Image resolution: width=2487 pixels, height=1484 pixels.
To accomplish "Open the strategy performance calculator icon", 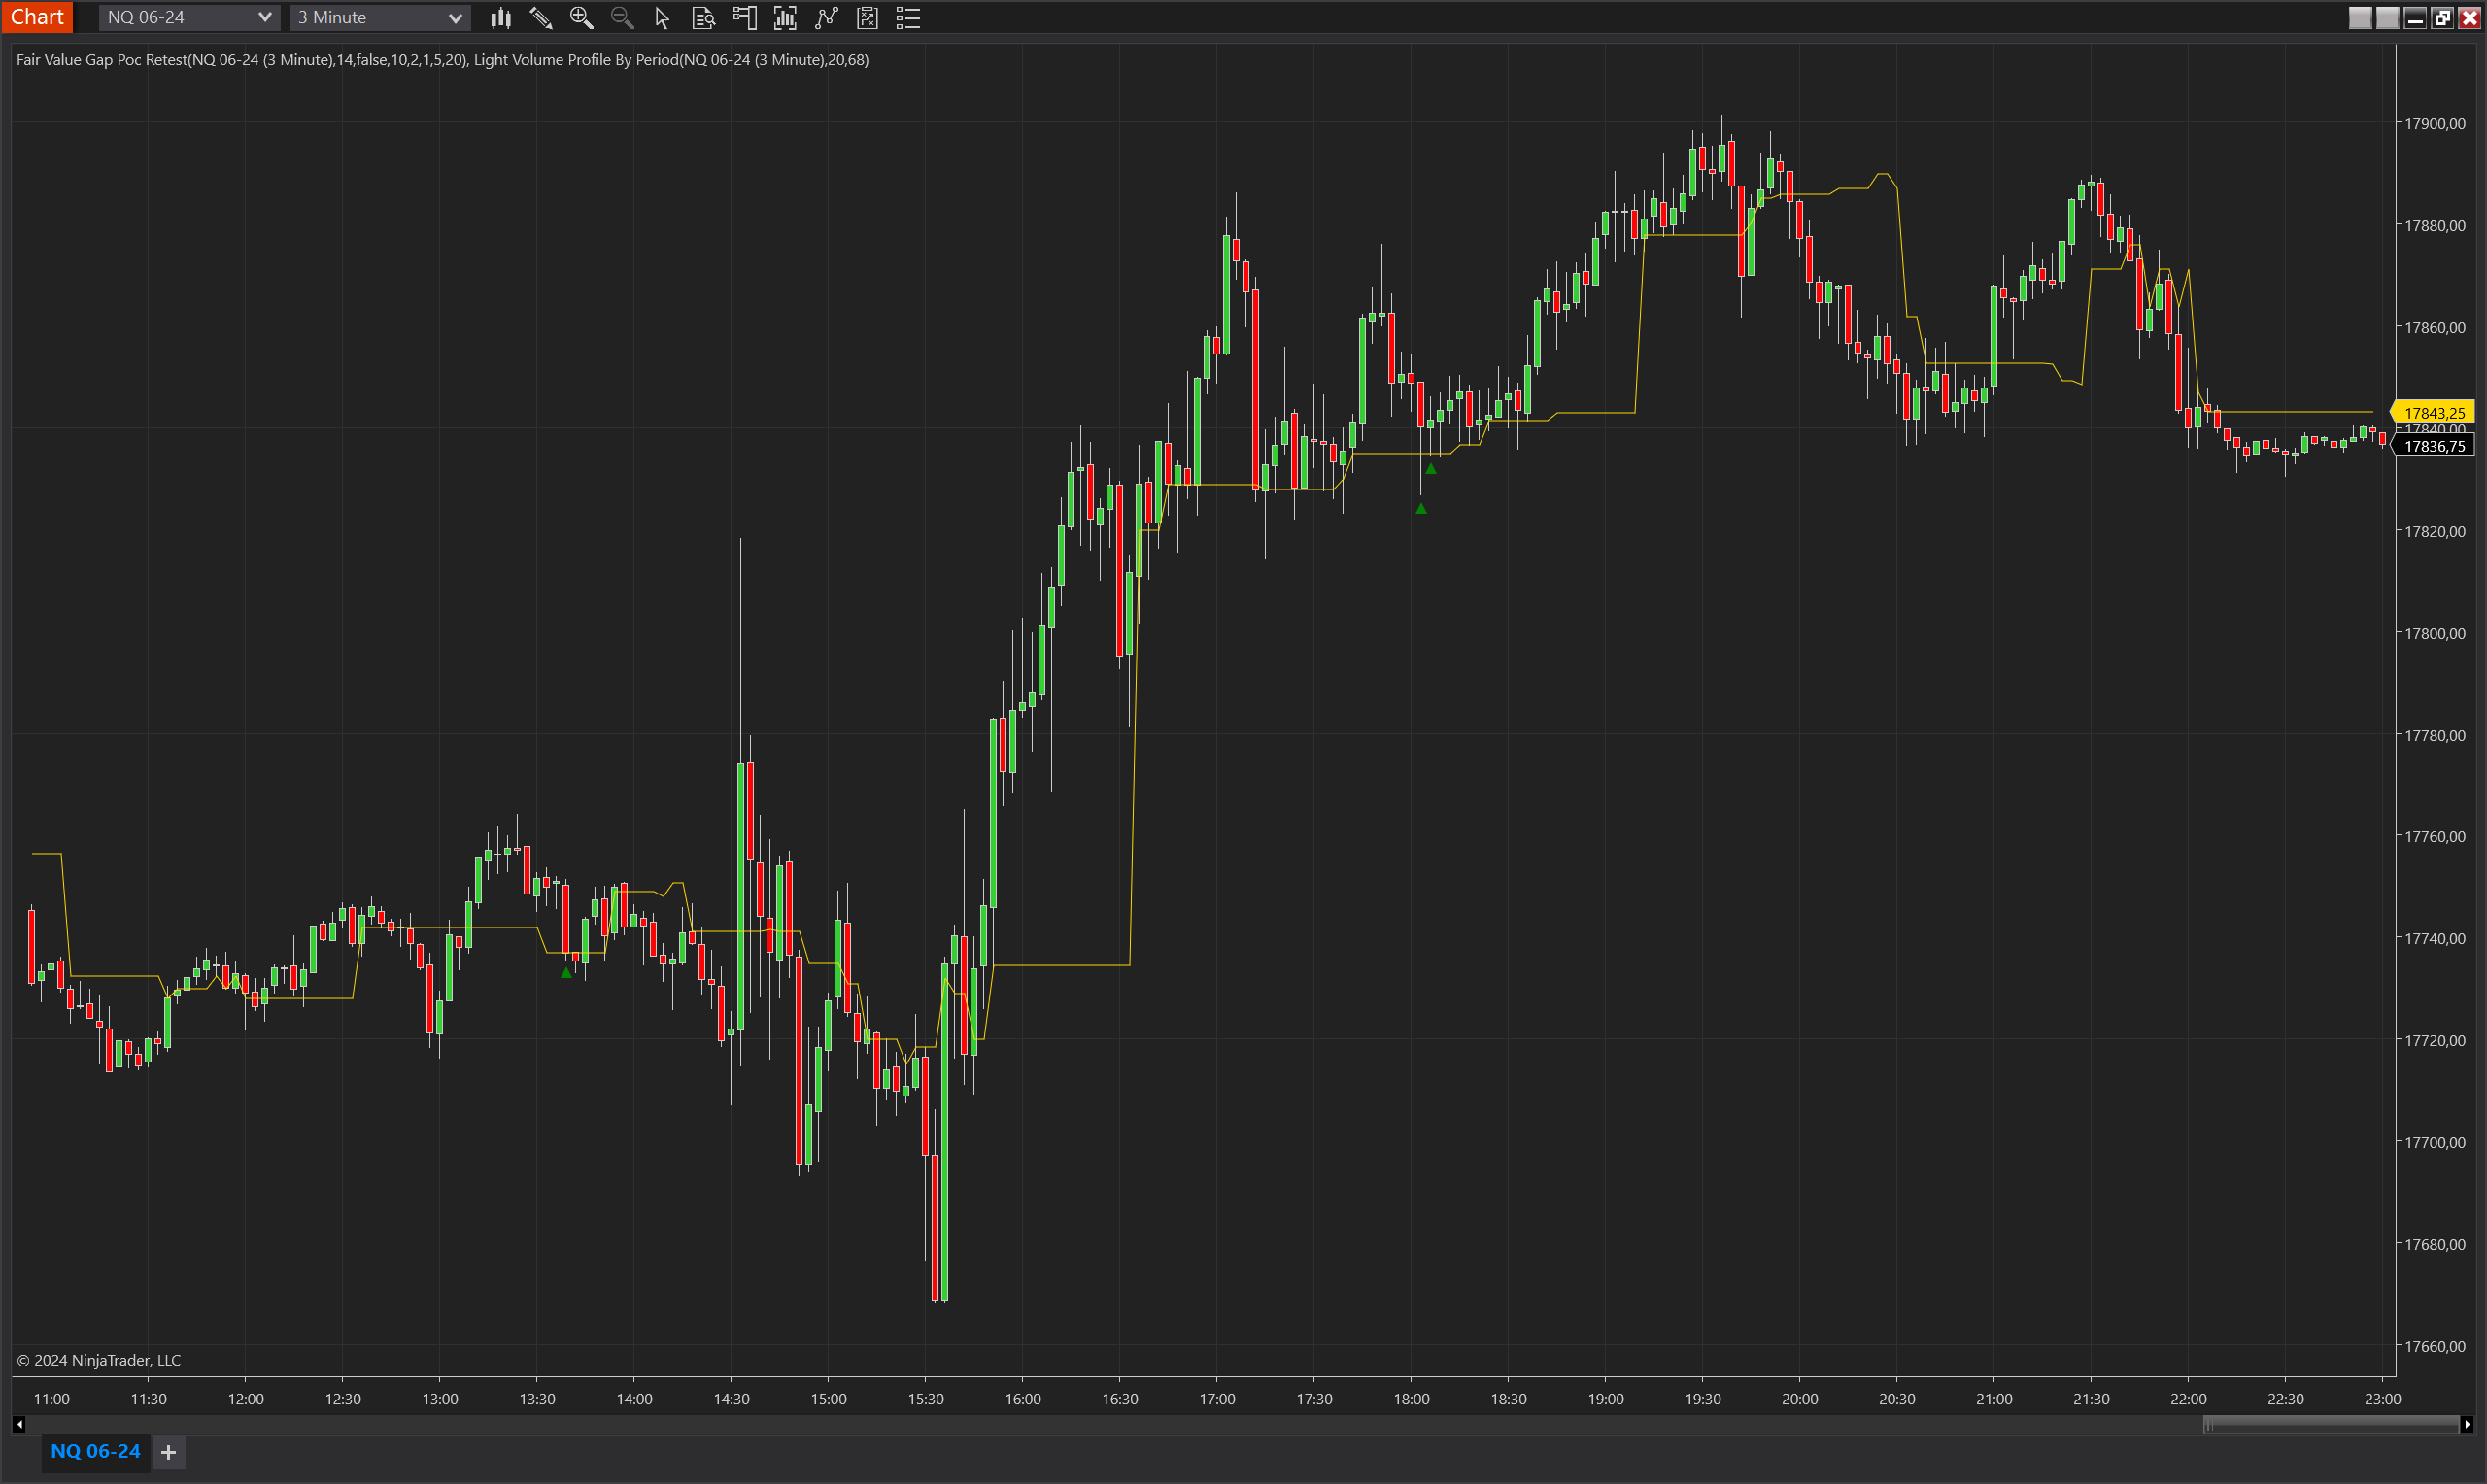I will click(867, 17).
